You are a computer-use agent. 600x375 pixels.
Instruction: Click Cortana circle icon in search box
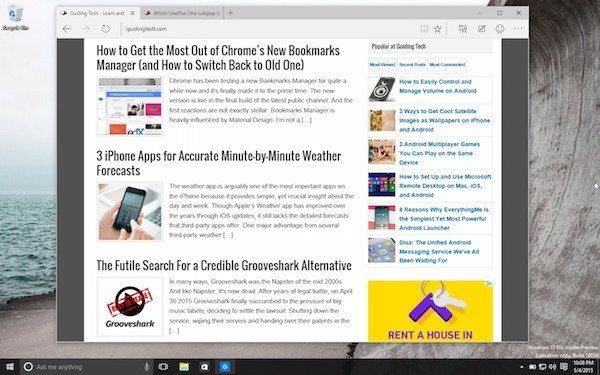(28, 367)
